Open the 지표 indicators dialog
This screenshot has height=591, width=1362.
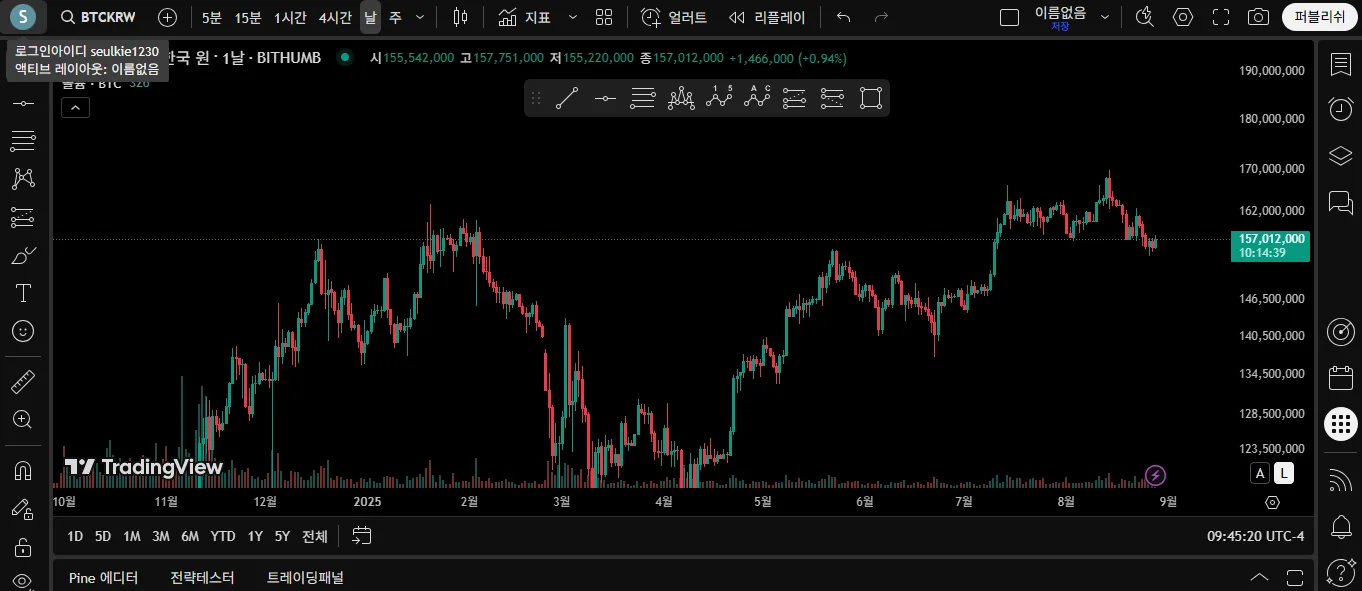click(526, 17)
